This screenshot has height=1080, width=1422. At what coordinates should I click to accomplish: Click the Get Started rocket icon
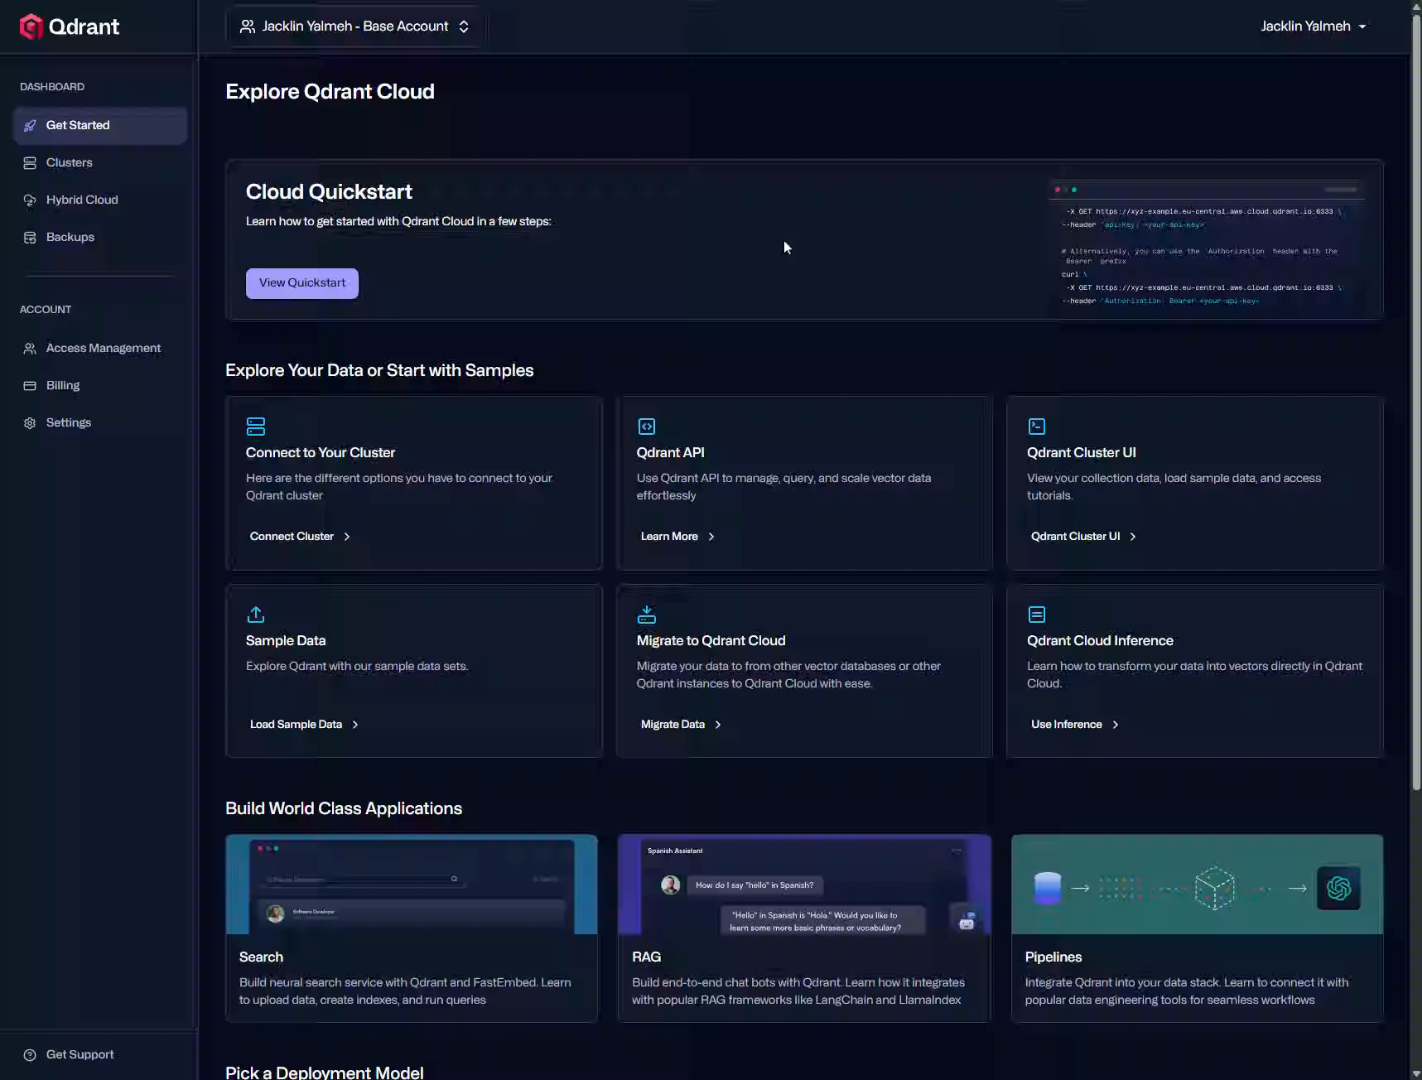pos(30,126)
